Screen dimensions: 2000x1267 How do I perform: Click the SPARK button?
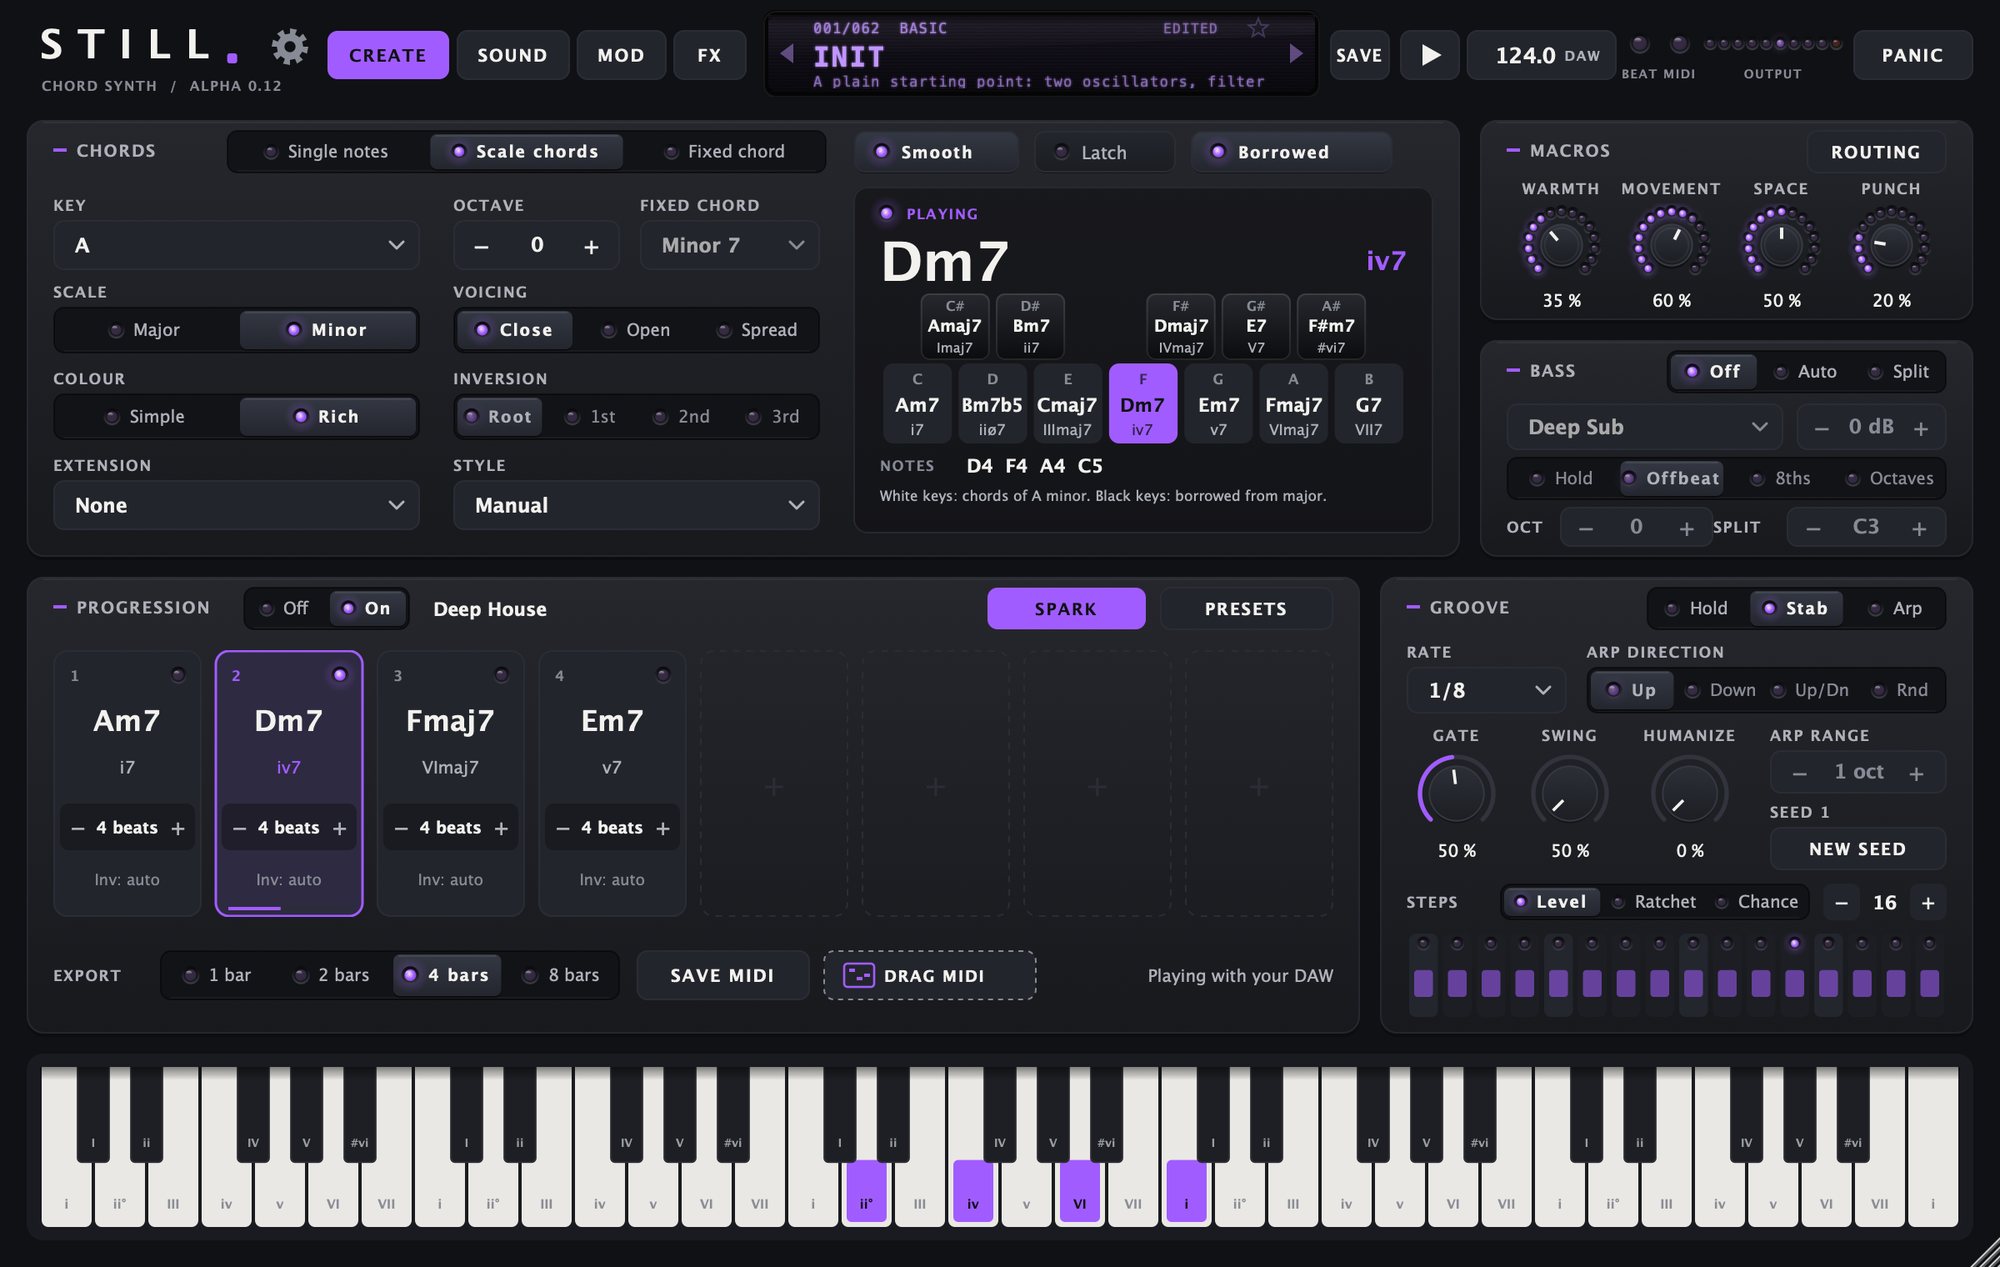click(1066, 608)
